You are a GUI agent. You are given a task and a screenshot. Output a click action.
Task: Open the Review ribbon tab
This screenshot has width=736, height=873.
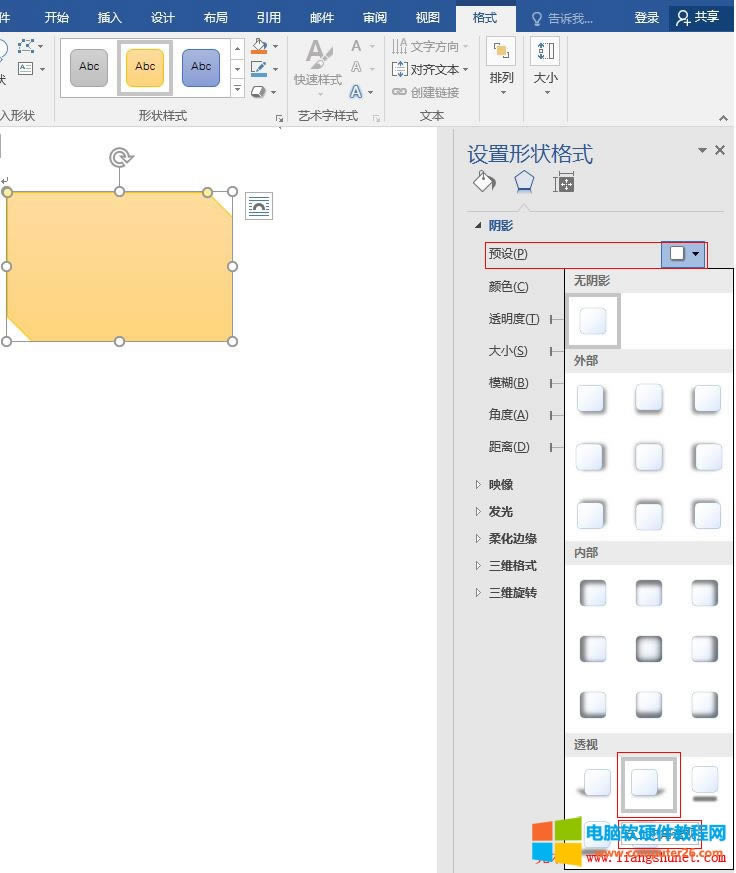[x=375, y=17]
